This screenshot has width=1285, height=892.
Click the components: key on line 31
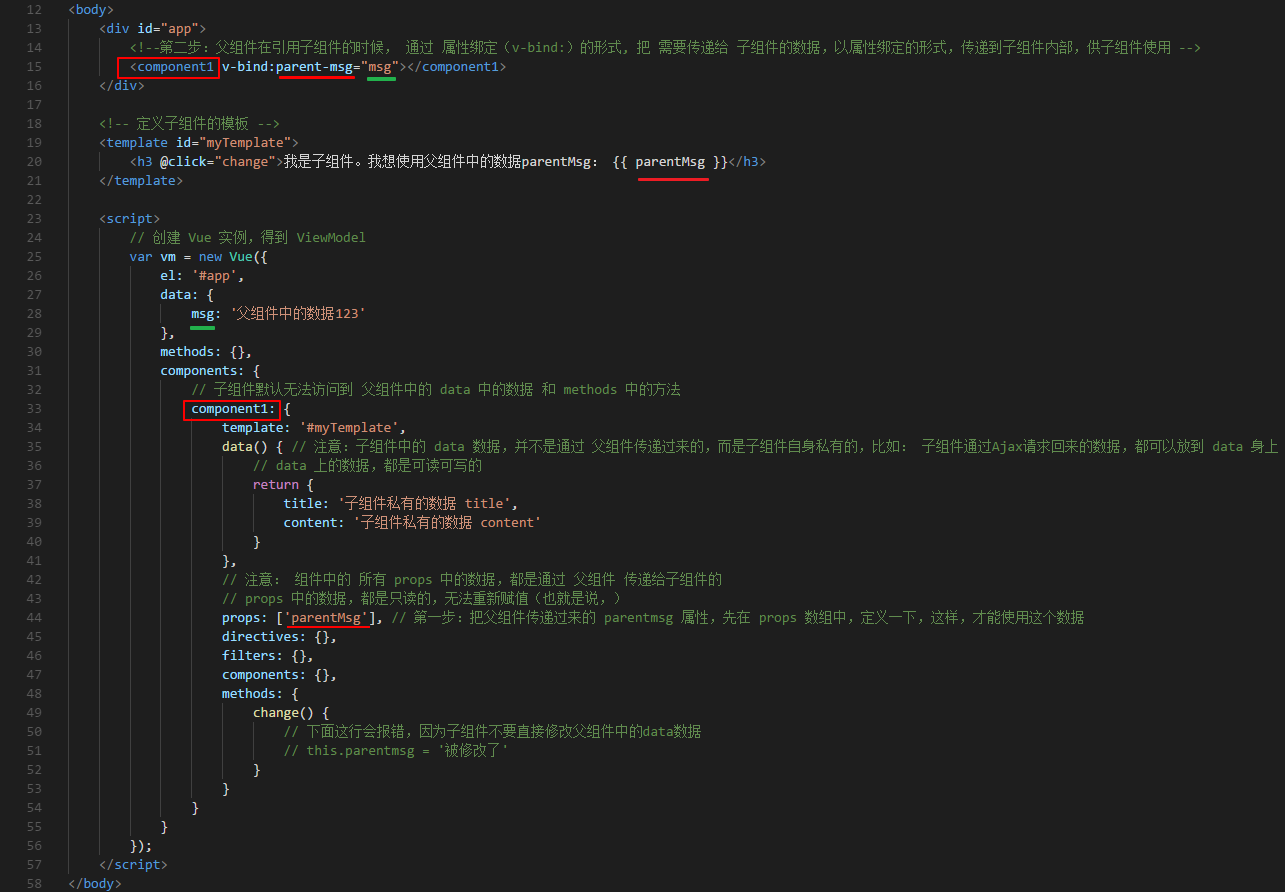202,371
